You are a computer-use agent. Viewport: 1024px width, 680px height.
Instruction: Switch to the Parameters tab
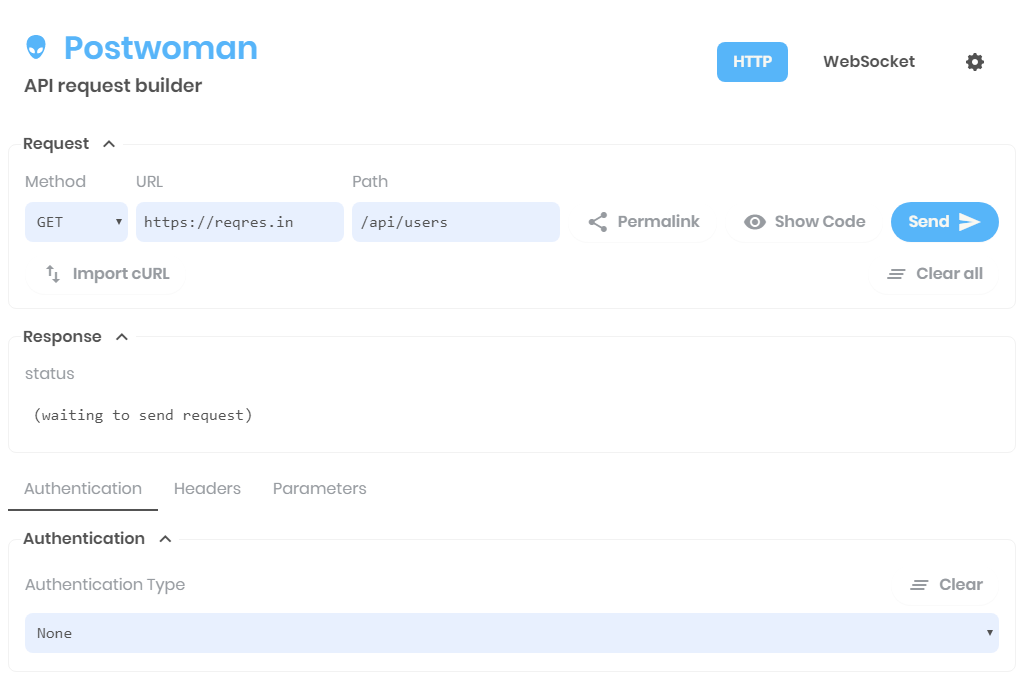(319, 488)
